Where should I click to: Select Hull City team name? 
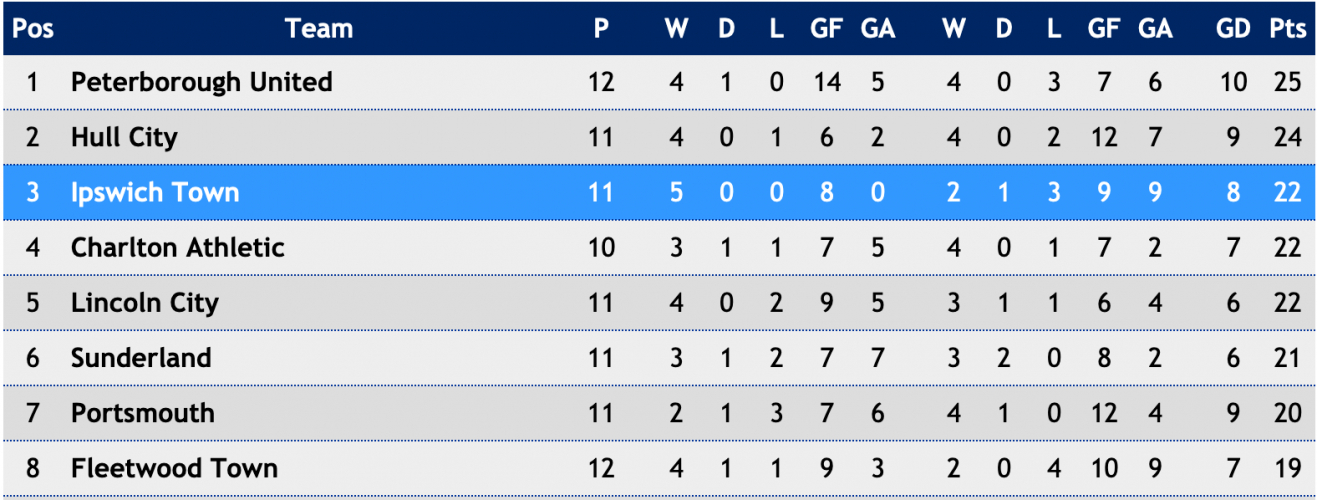124,137
